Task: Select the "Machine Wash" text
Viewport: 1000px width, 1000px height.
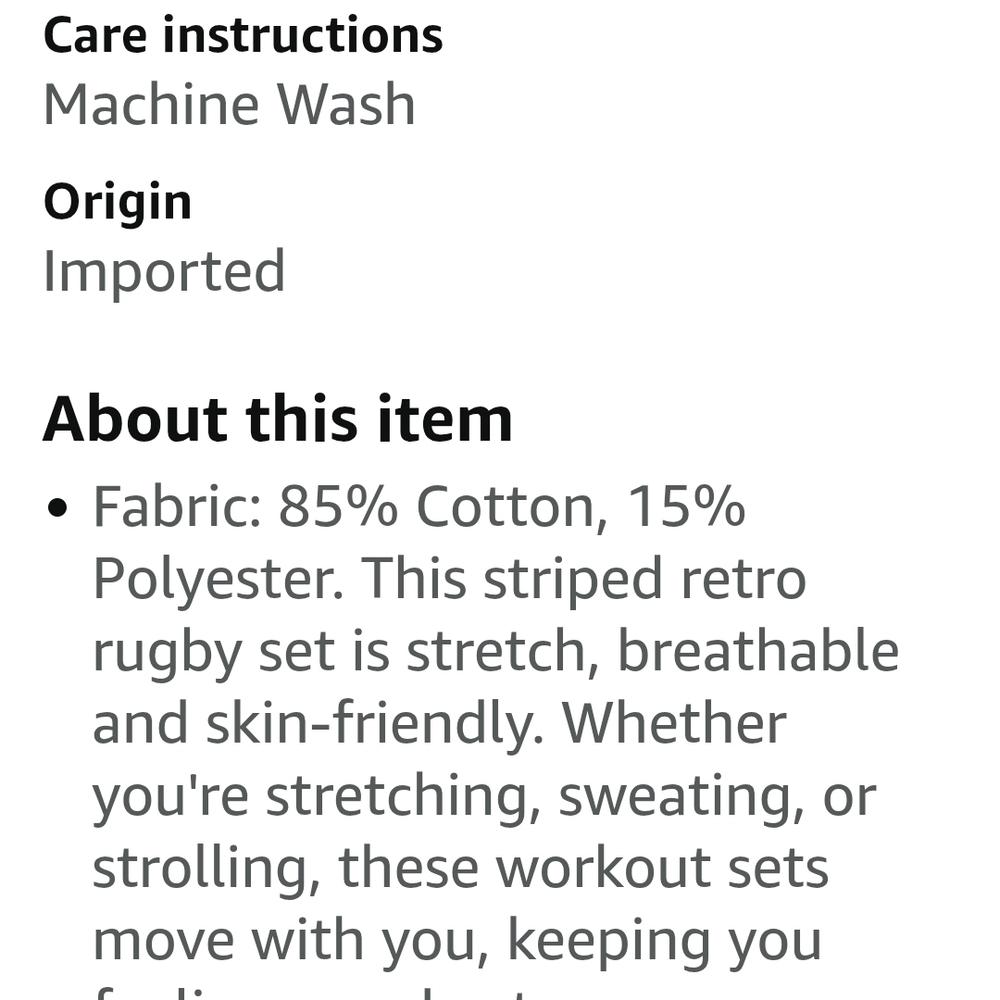Action: (229, 104)
